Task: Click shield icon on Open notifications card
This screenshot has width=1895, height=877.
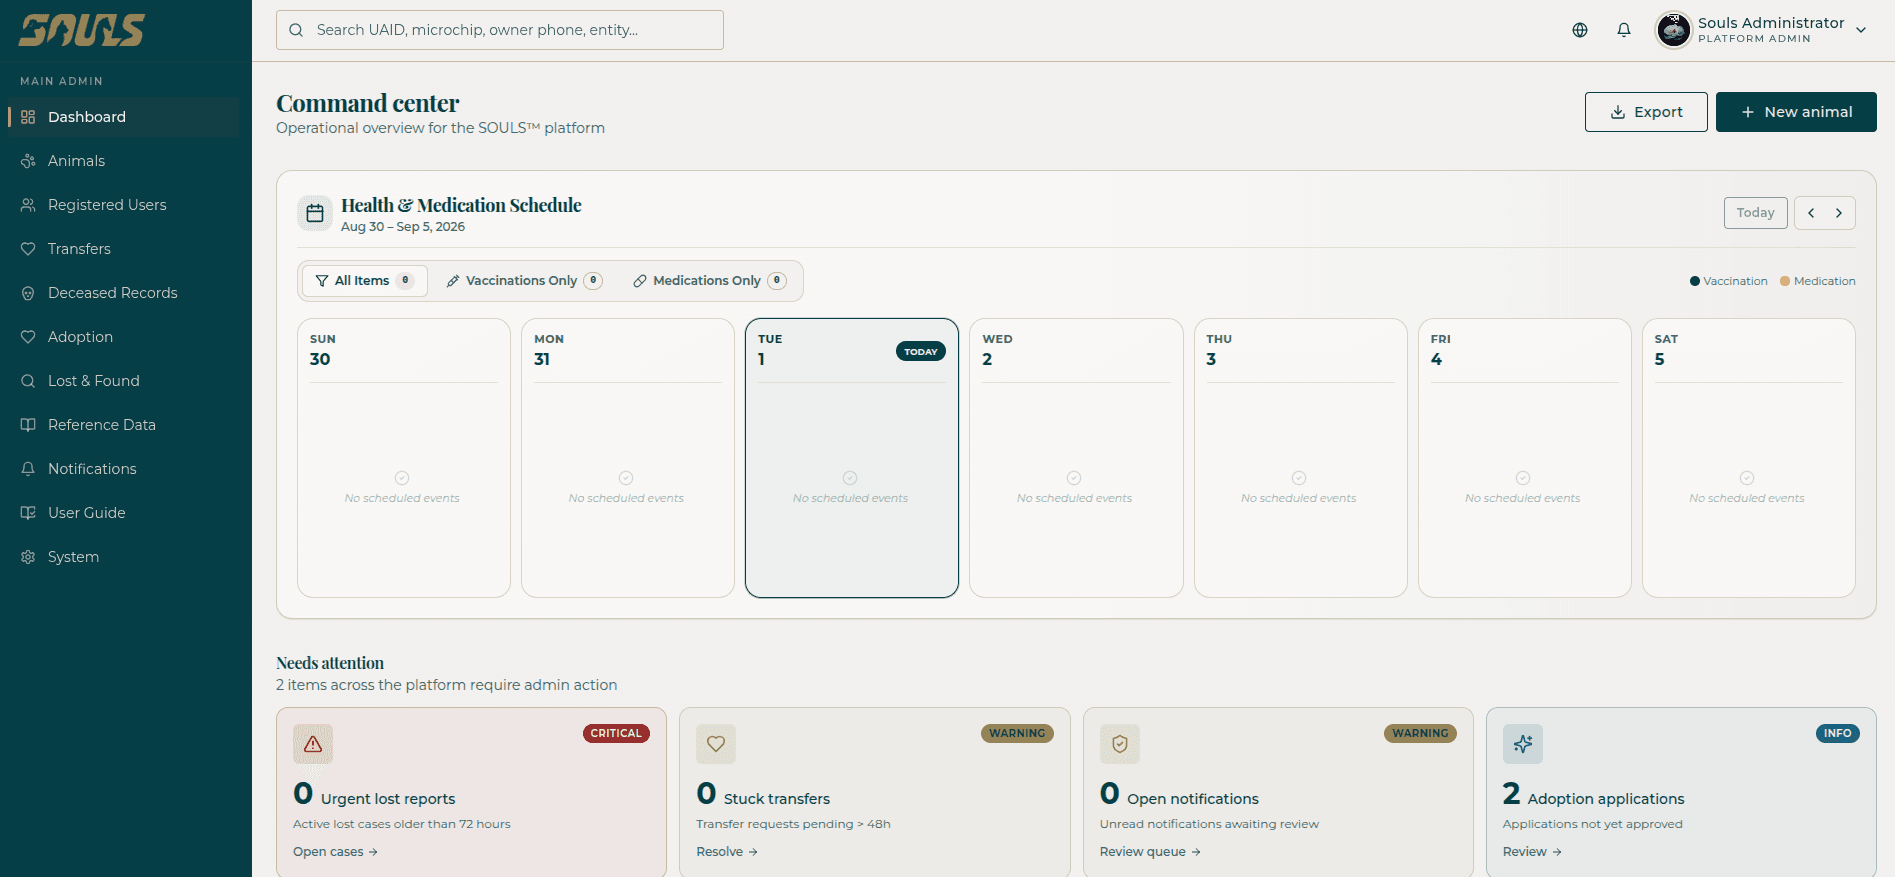Action: point(1120,744)
